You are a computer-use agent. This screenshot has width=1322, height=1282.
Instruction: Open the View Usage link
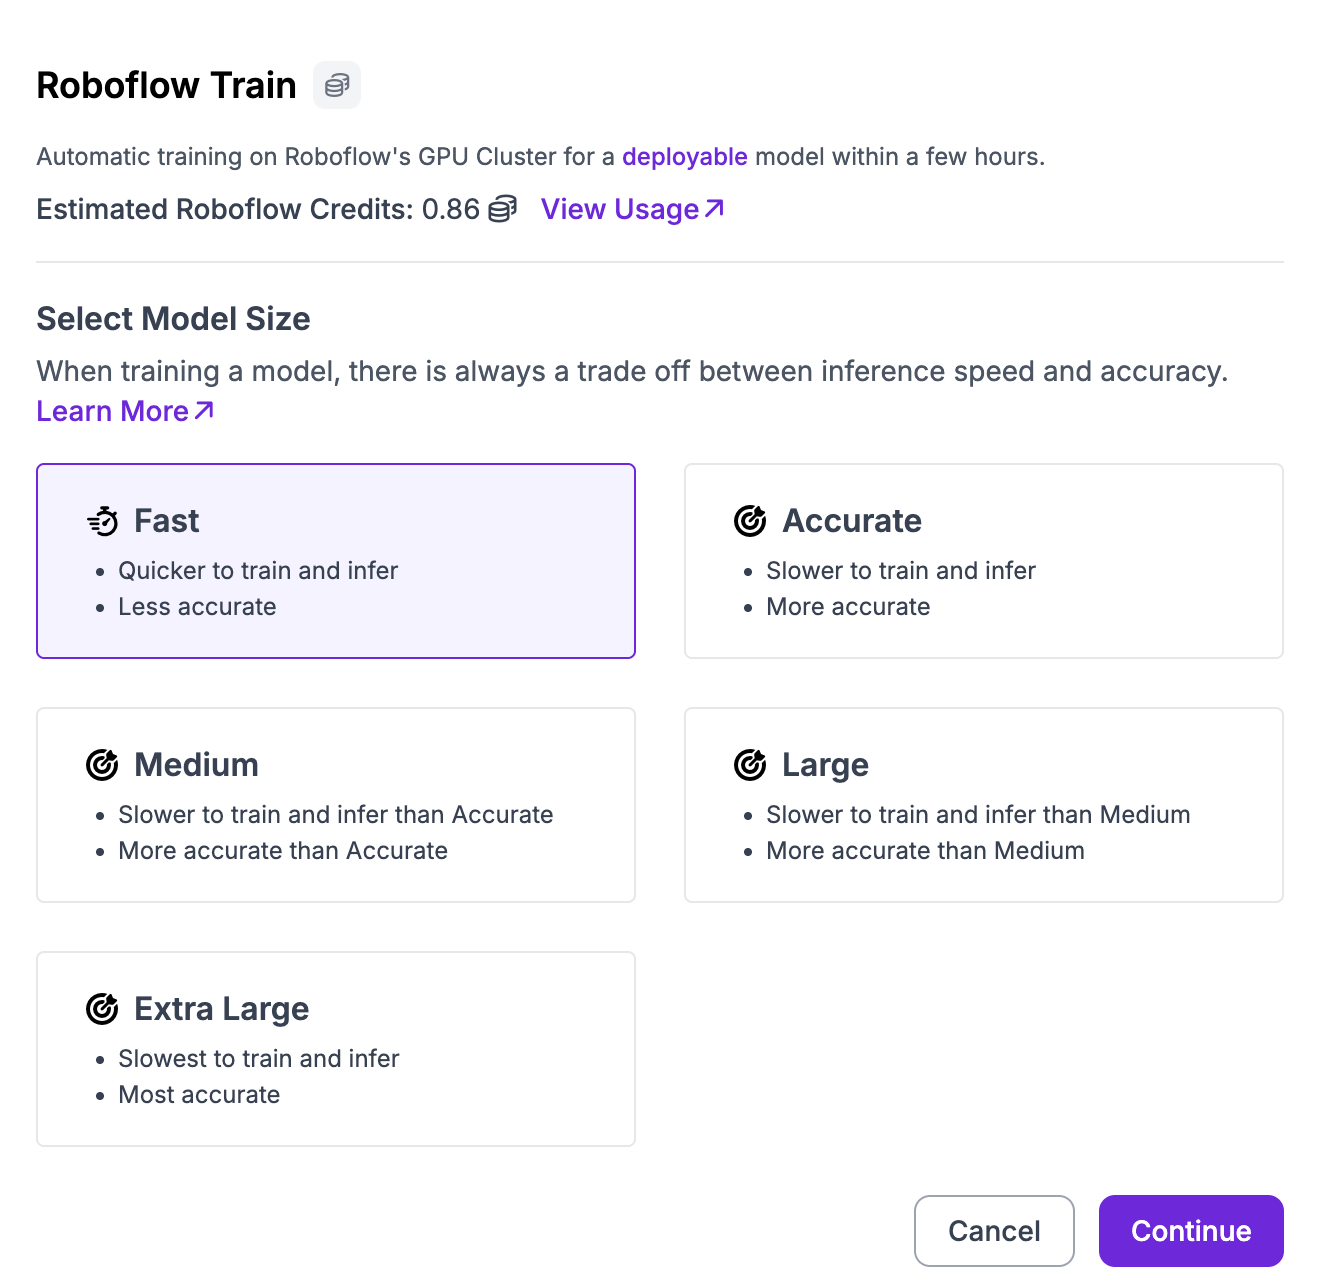click(620, 209)
